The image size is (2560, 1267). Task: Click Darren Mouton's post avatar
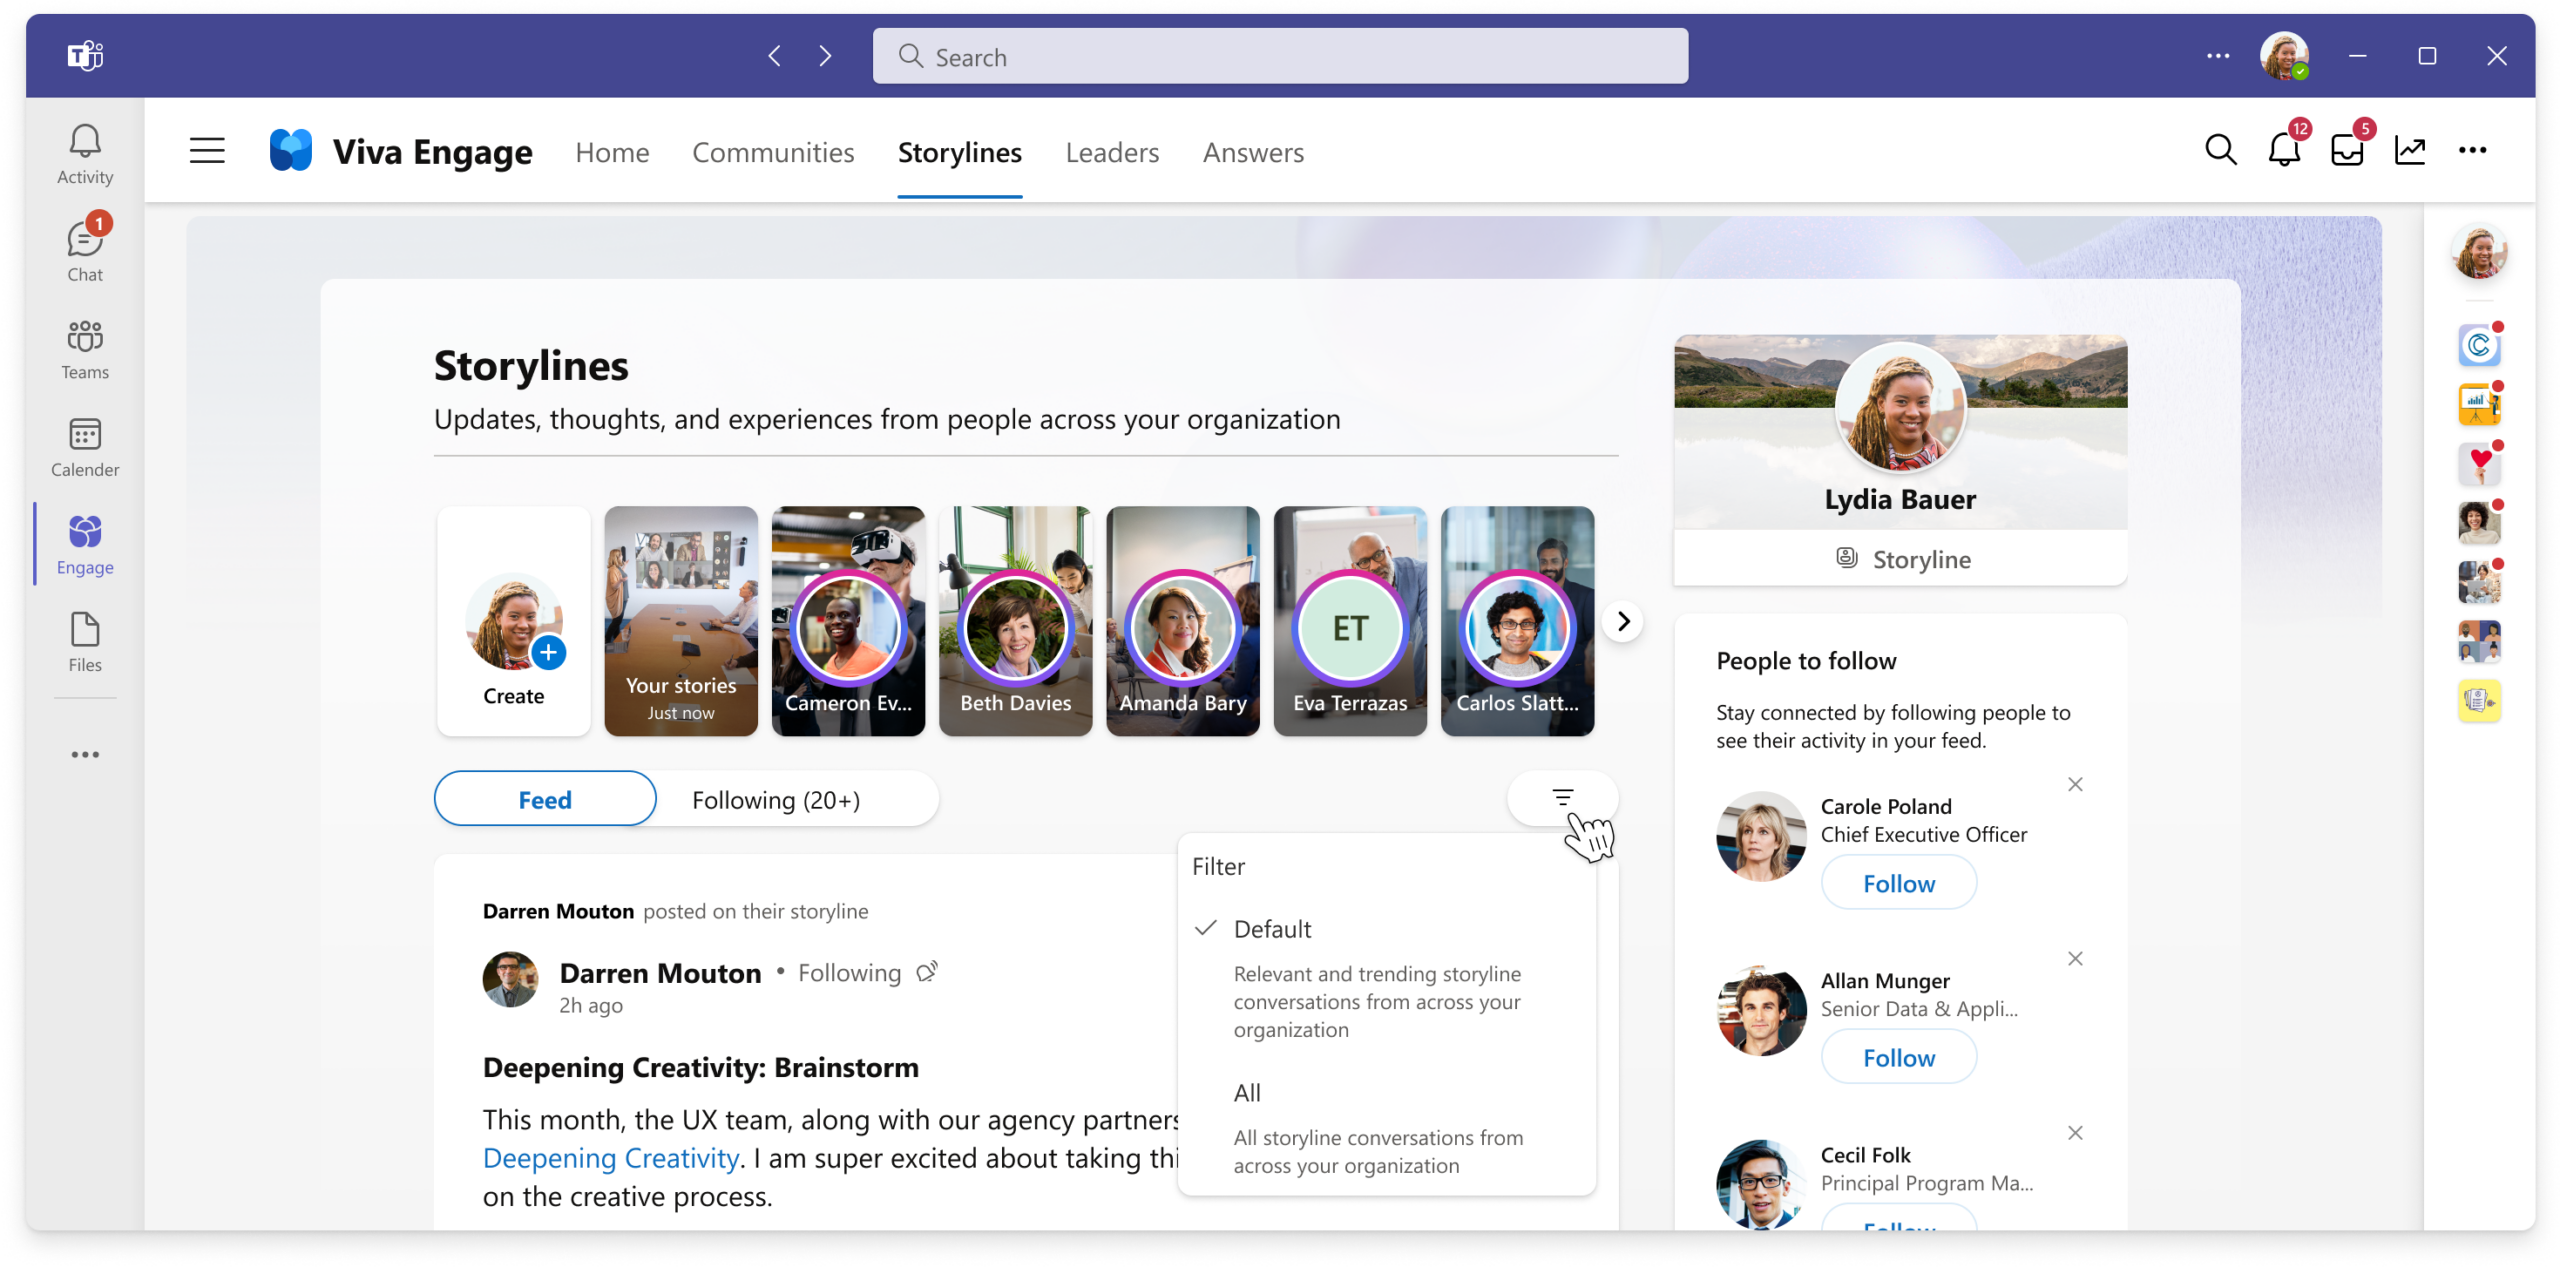(510, 979)
